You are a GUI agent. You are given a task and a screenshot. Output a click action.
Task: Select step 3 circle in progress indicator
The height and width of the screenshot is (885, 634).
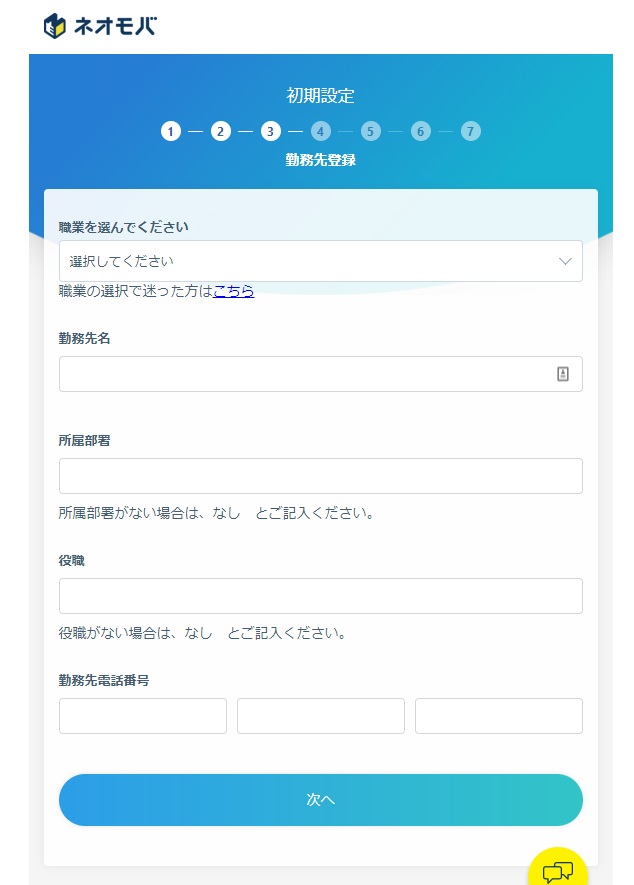(x=271, y=131)
